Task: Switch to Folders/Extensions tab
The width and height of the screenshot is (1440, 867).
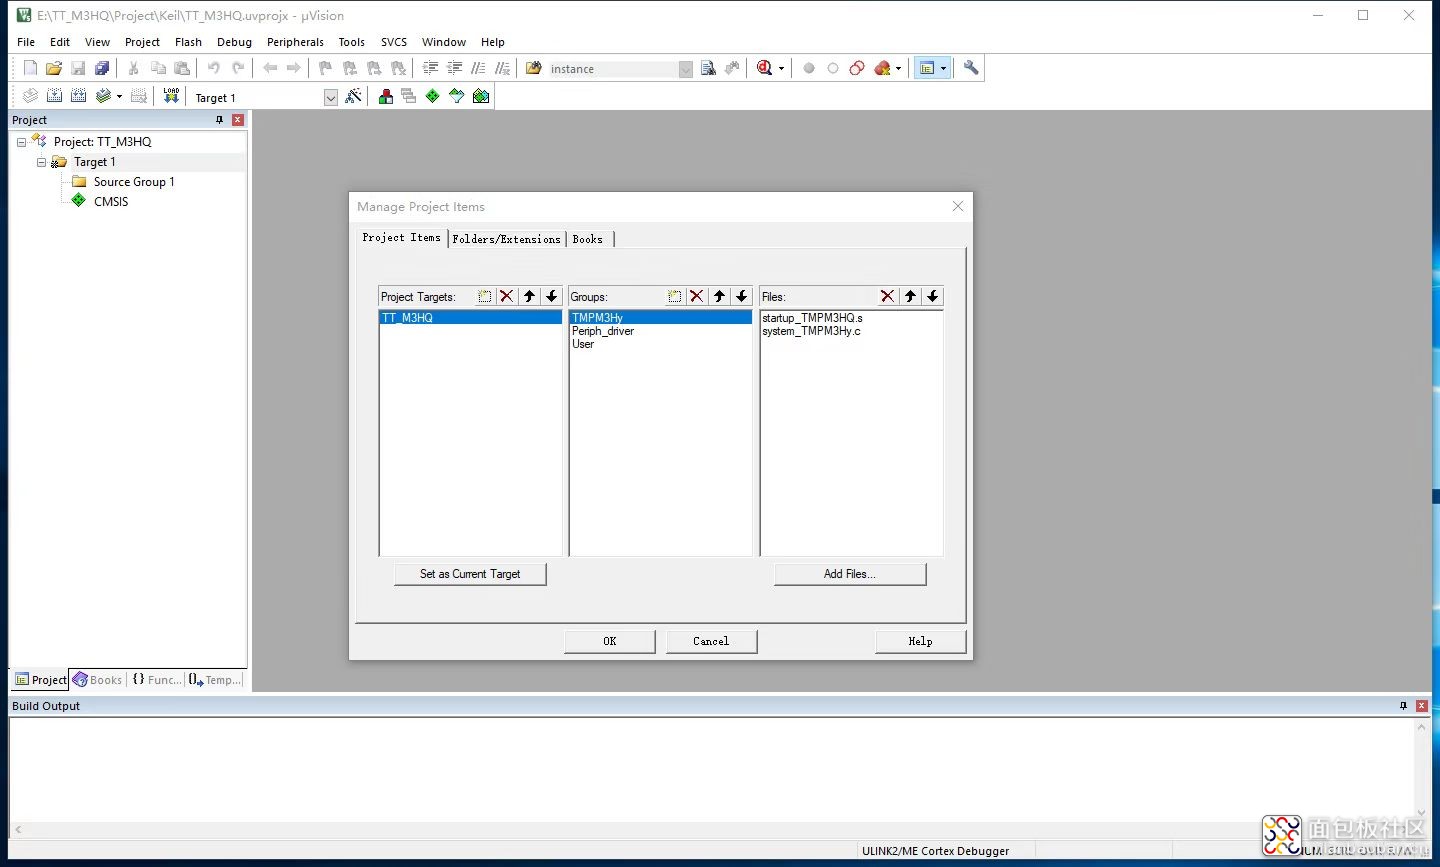Action: (506, 239)
